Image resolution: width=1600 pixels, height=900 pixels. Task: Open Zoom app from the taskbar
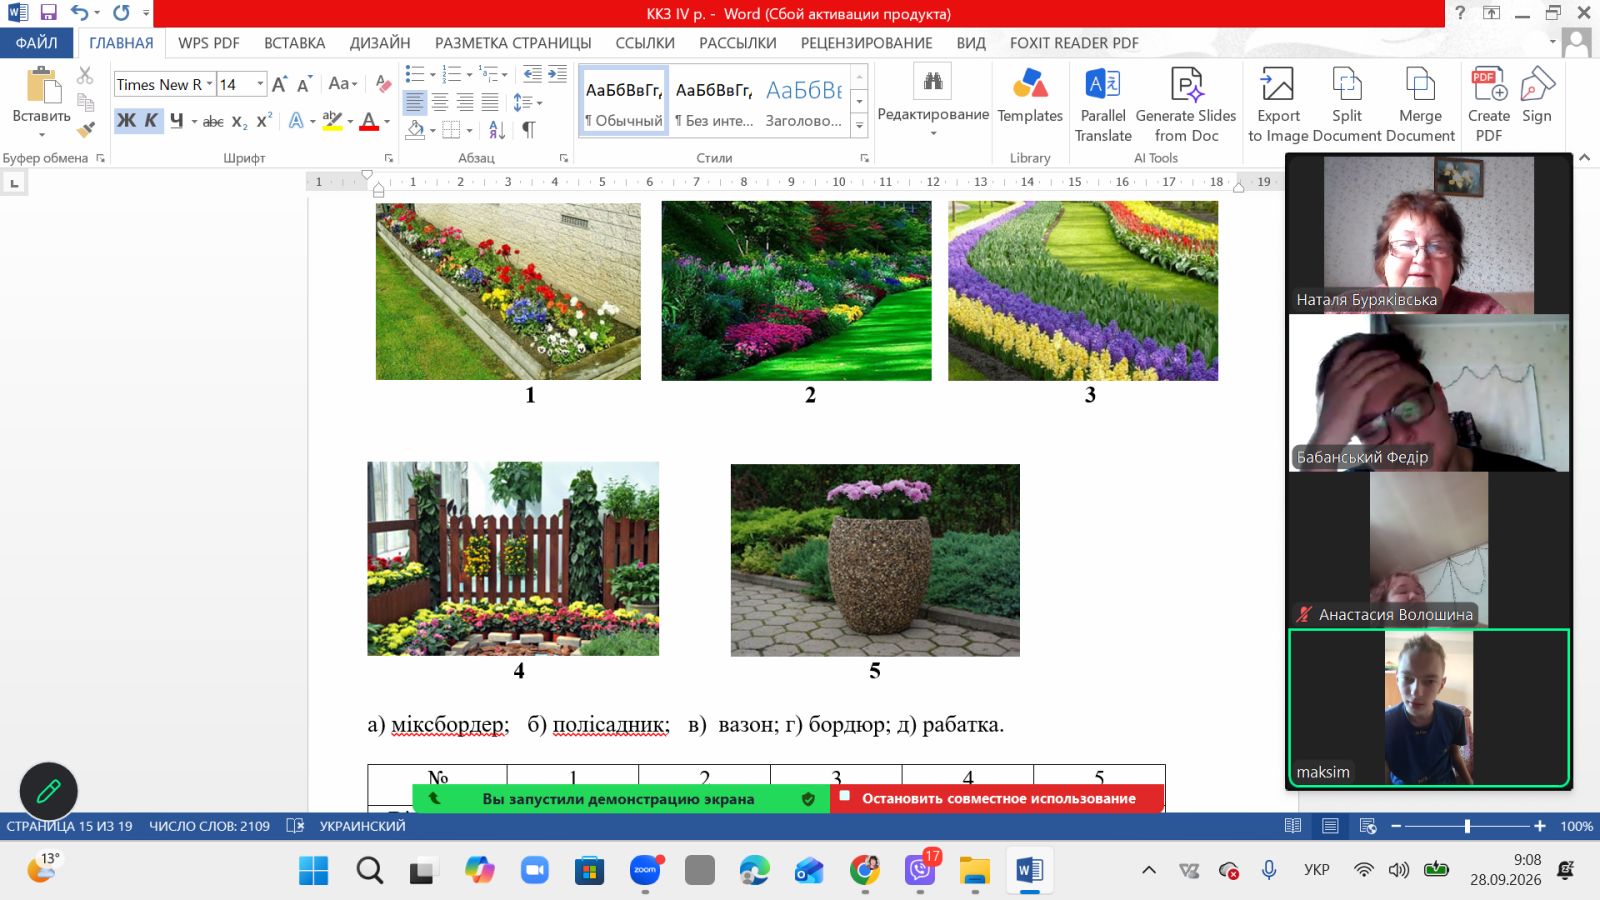pyautogui.click(x=645, y=870)
